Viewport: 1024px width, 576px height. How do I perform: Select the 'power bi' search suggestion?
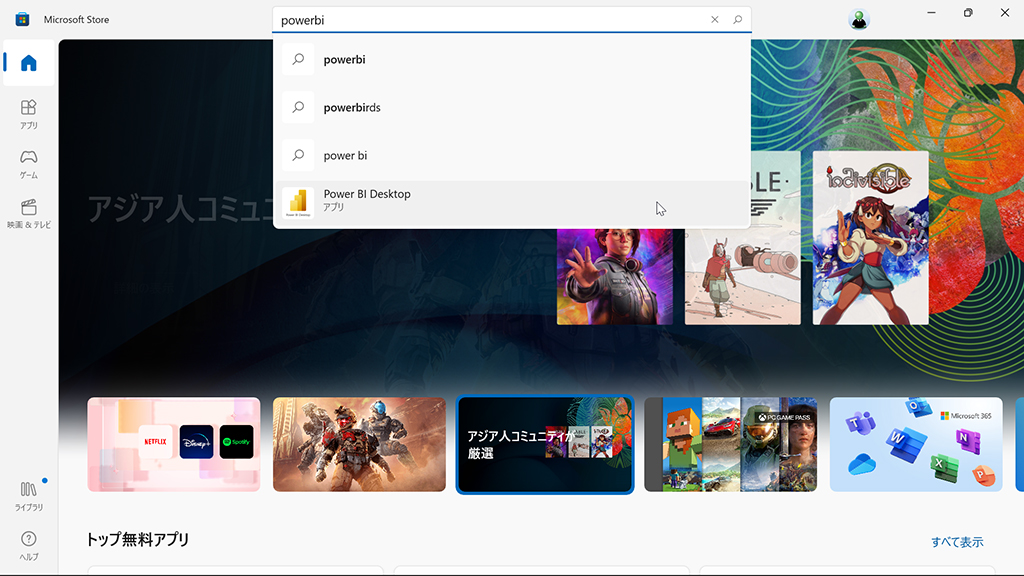512,155
